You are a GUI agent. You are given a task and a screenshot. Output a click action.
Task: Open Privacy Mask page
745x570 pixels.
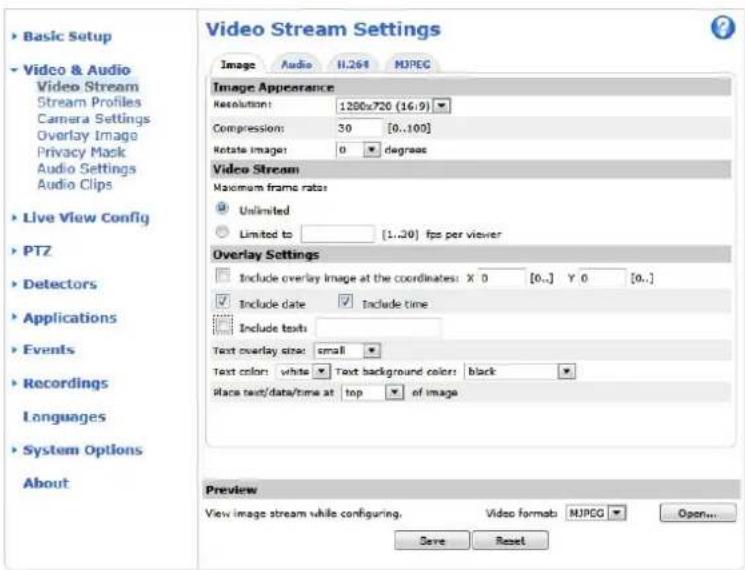[x=81, y=152]
